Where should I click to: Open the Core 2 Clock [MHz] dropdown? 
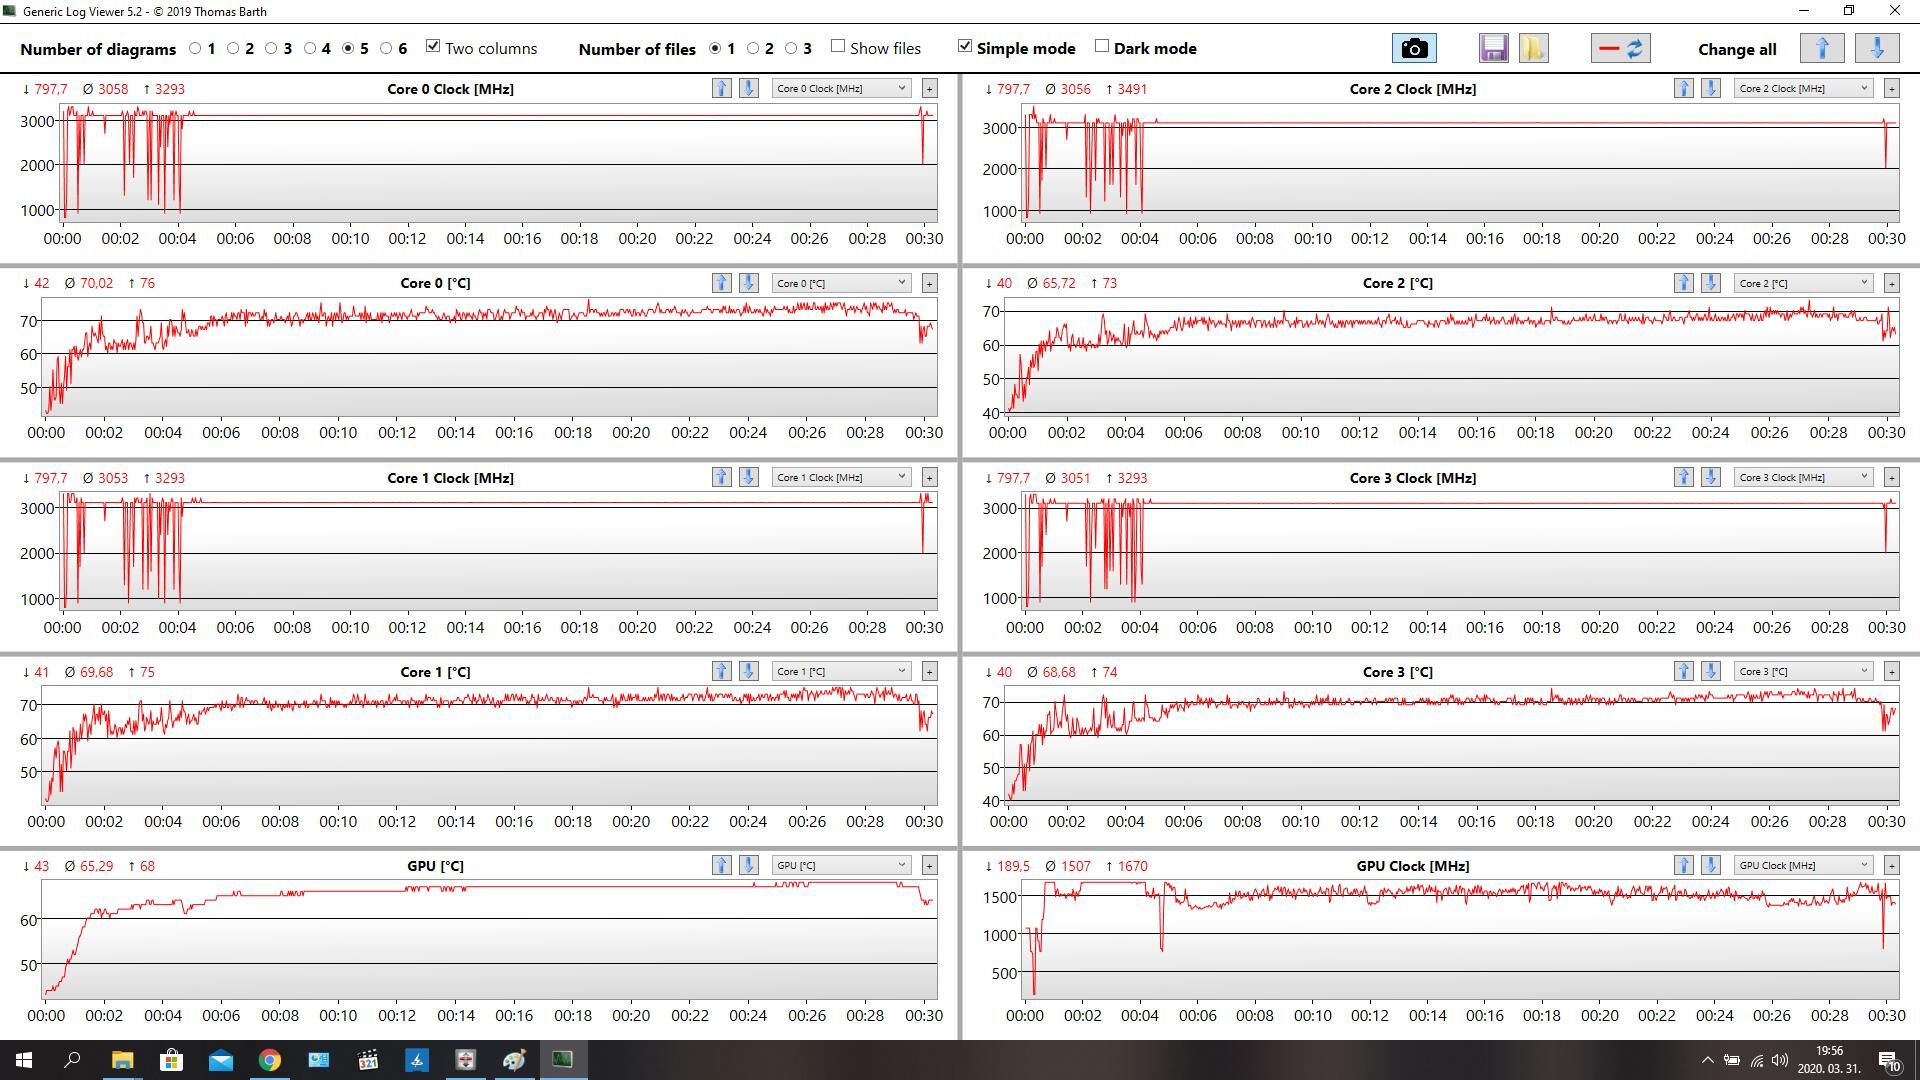(x=1803, y=88)
